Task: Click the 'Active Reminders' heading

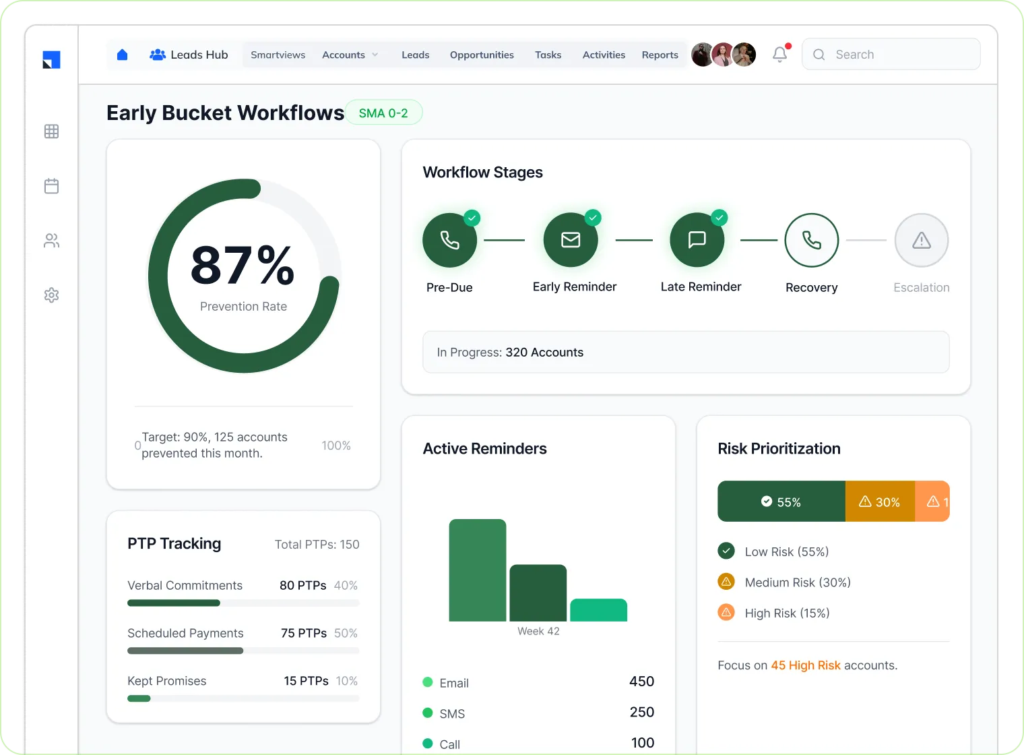Action: (x=485, y=449)
